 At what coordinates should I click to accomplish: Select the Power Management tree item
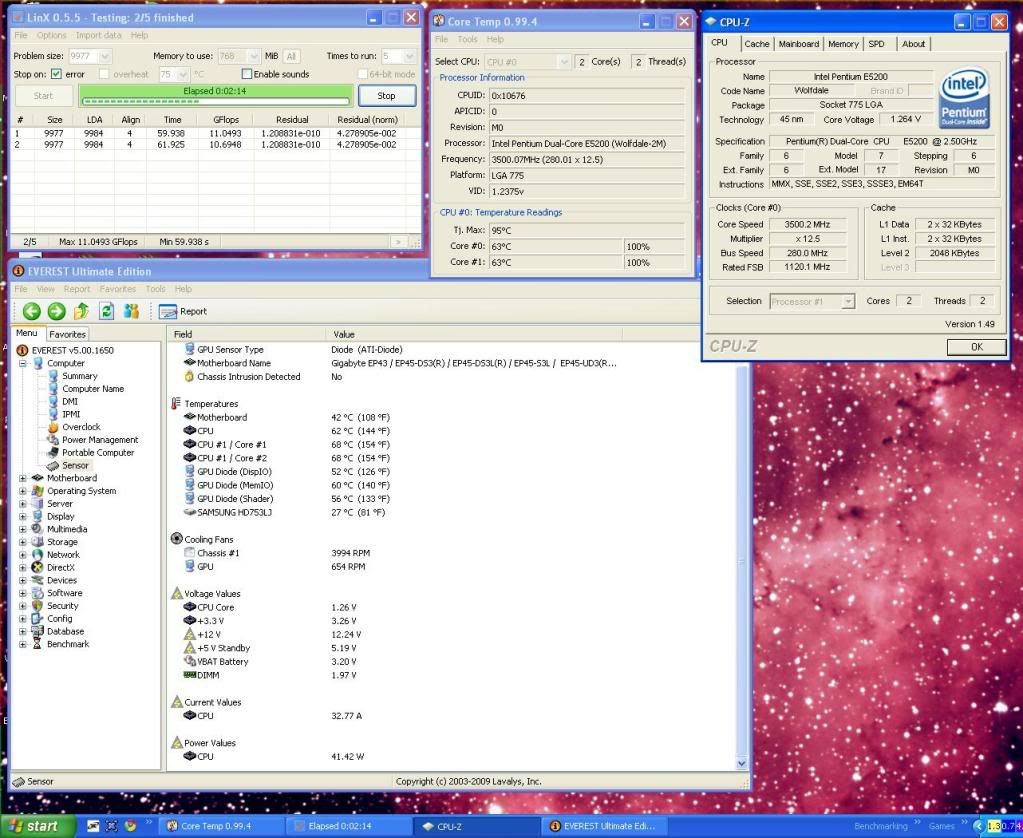coord(100,440)
